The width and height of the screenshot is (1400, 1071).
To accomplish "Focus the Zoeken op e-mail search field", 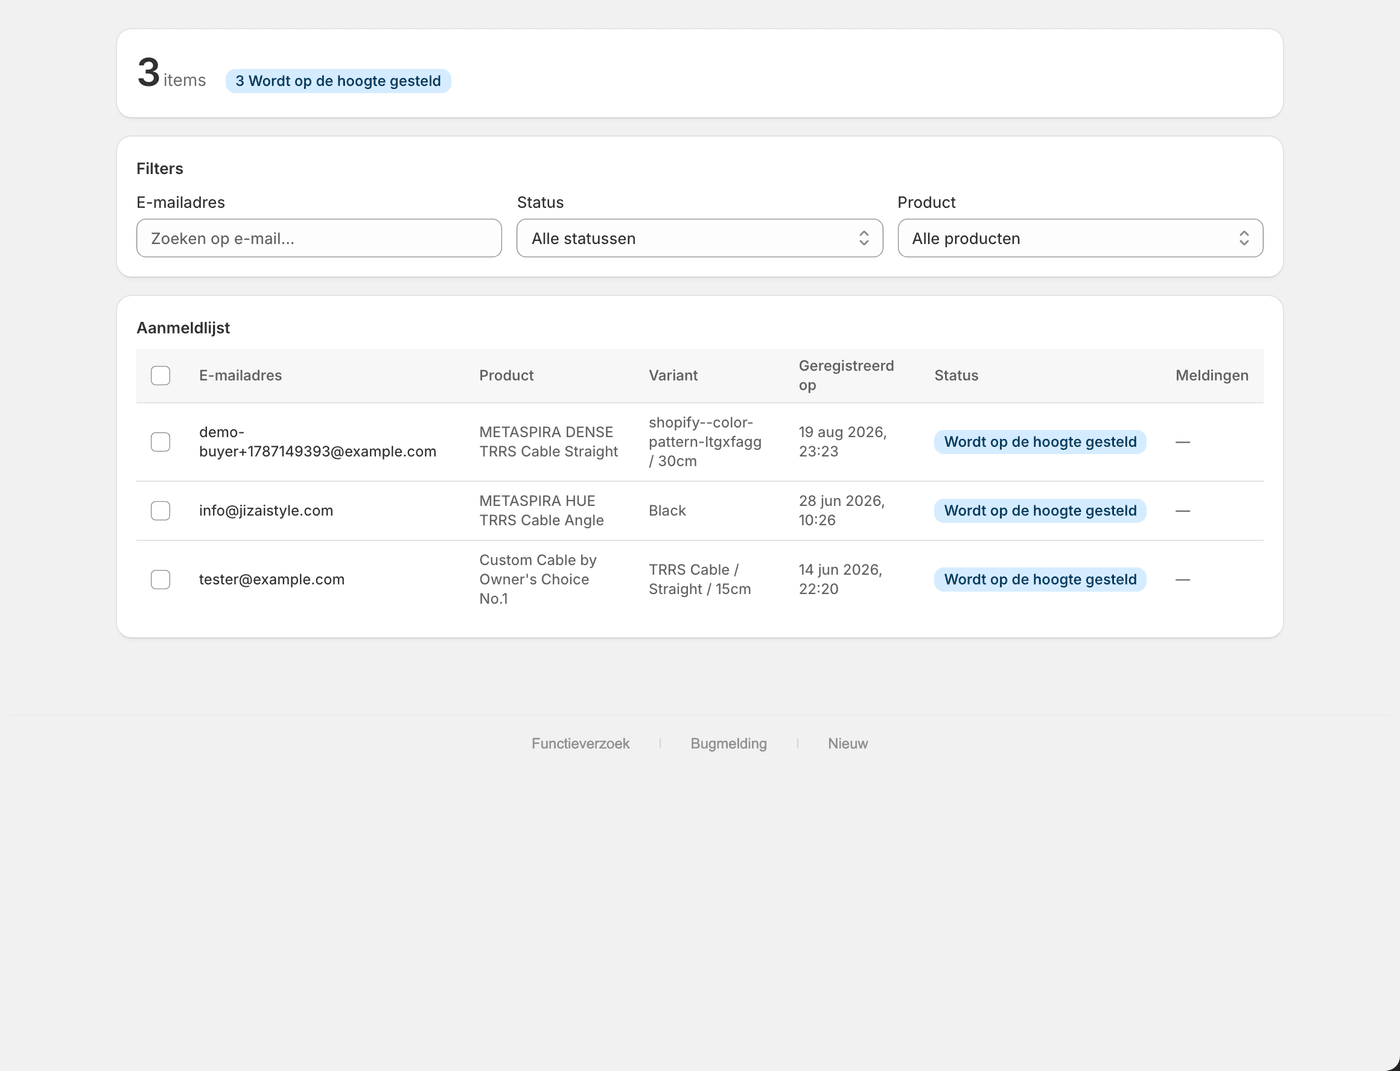I will click(x=319, y=238).
